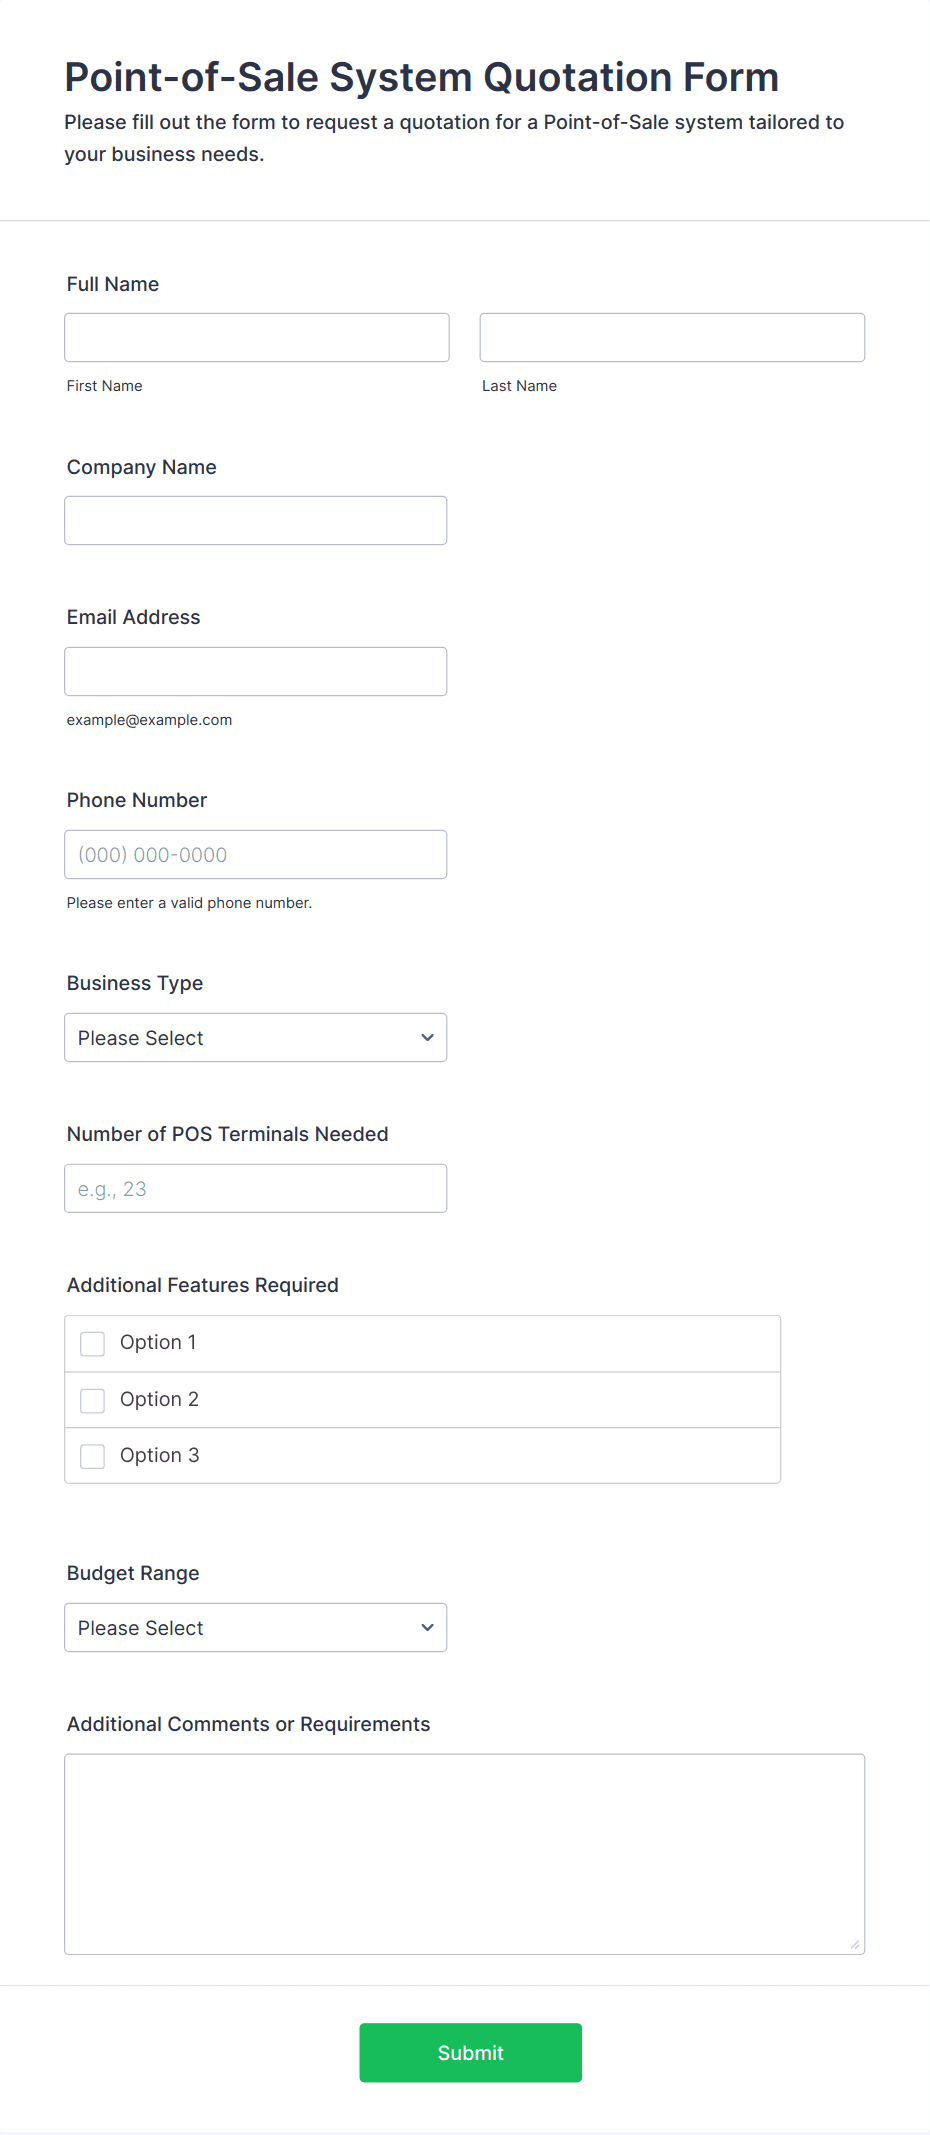Click the Last Name input field
Screen dimensions: 930x2135
672,338
